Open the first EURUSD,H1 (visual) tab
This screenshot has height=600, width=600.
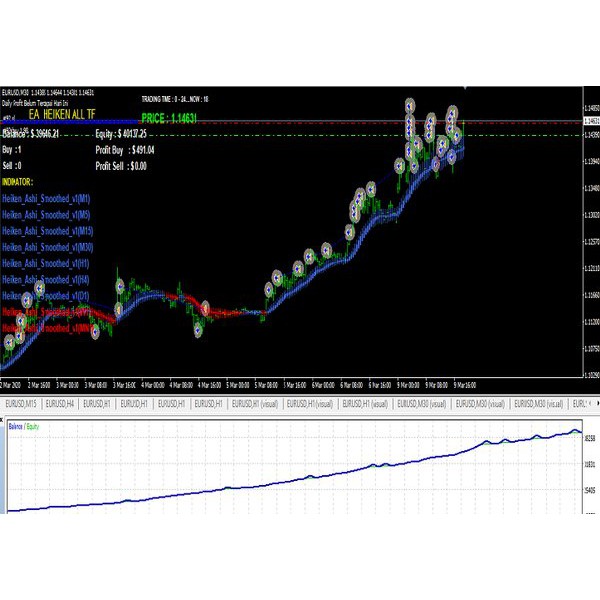254,403
